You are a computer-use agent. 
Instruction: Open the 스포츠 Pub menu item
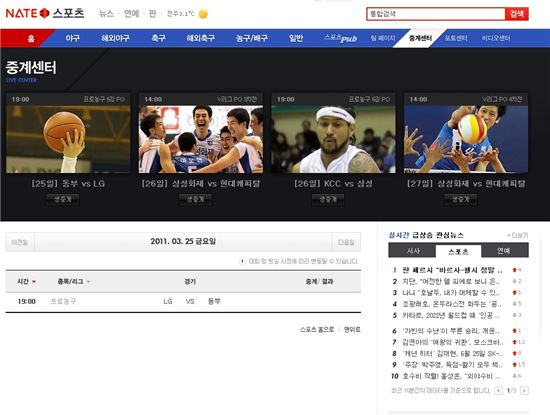click(341, 38)
